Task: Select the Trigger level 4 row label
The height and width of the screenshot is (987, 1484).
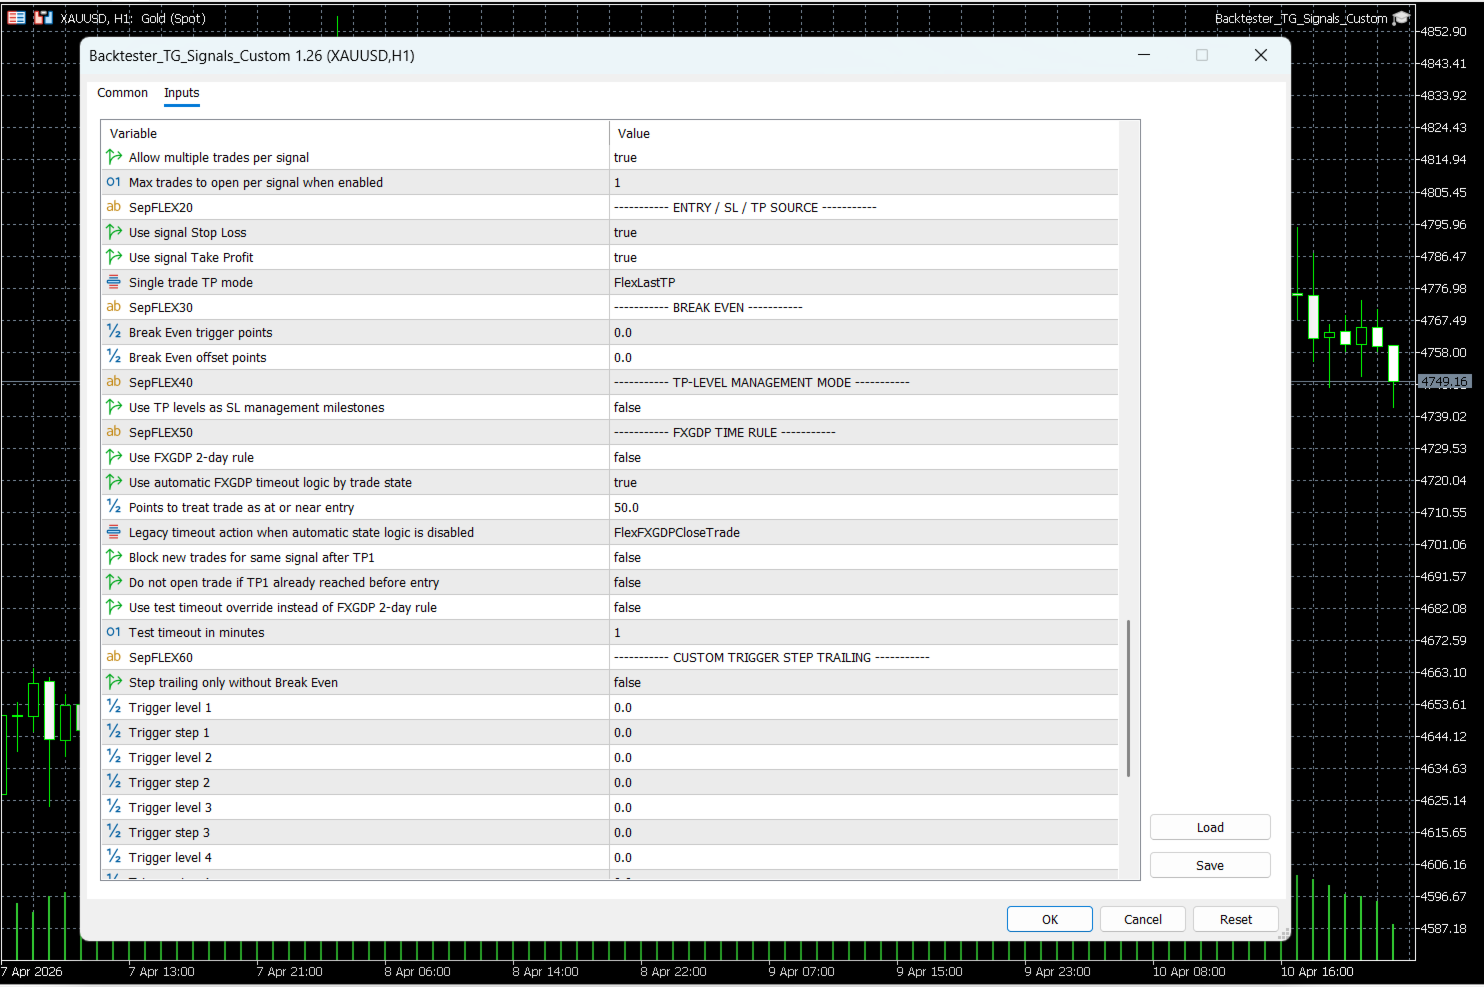Action: (170, 857)
